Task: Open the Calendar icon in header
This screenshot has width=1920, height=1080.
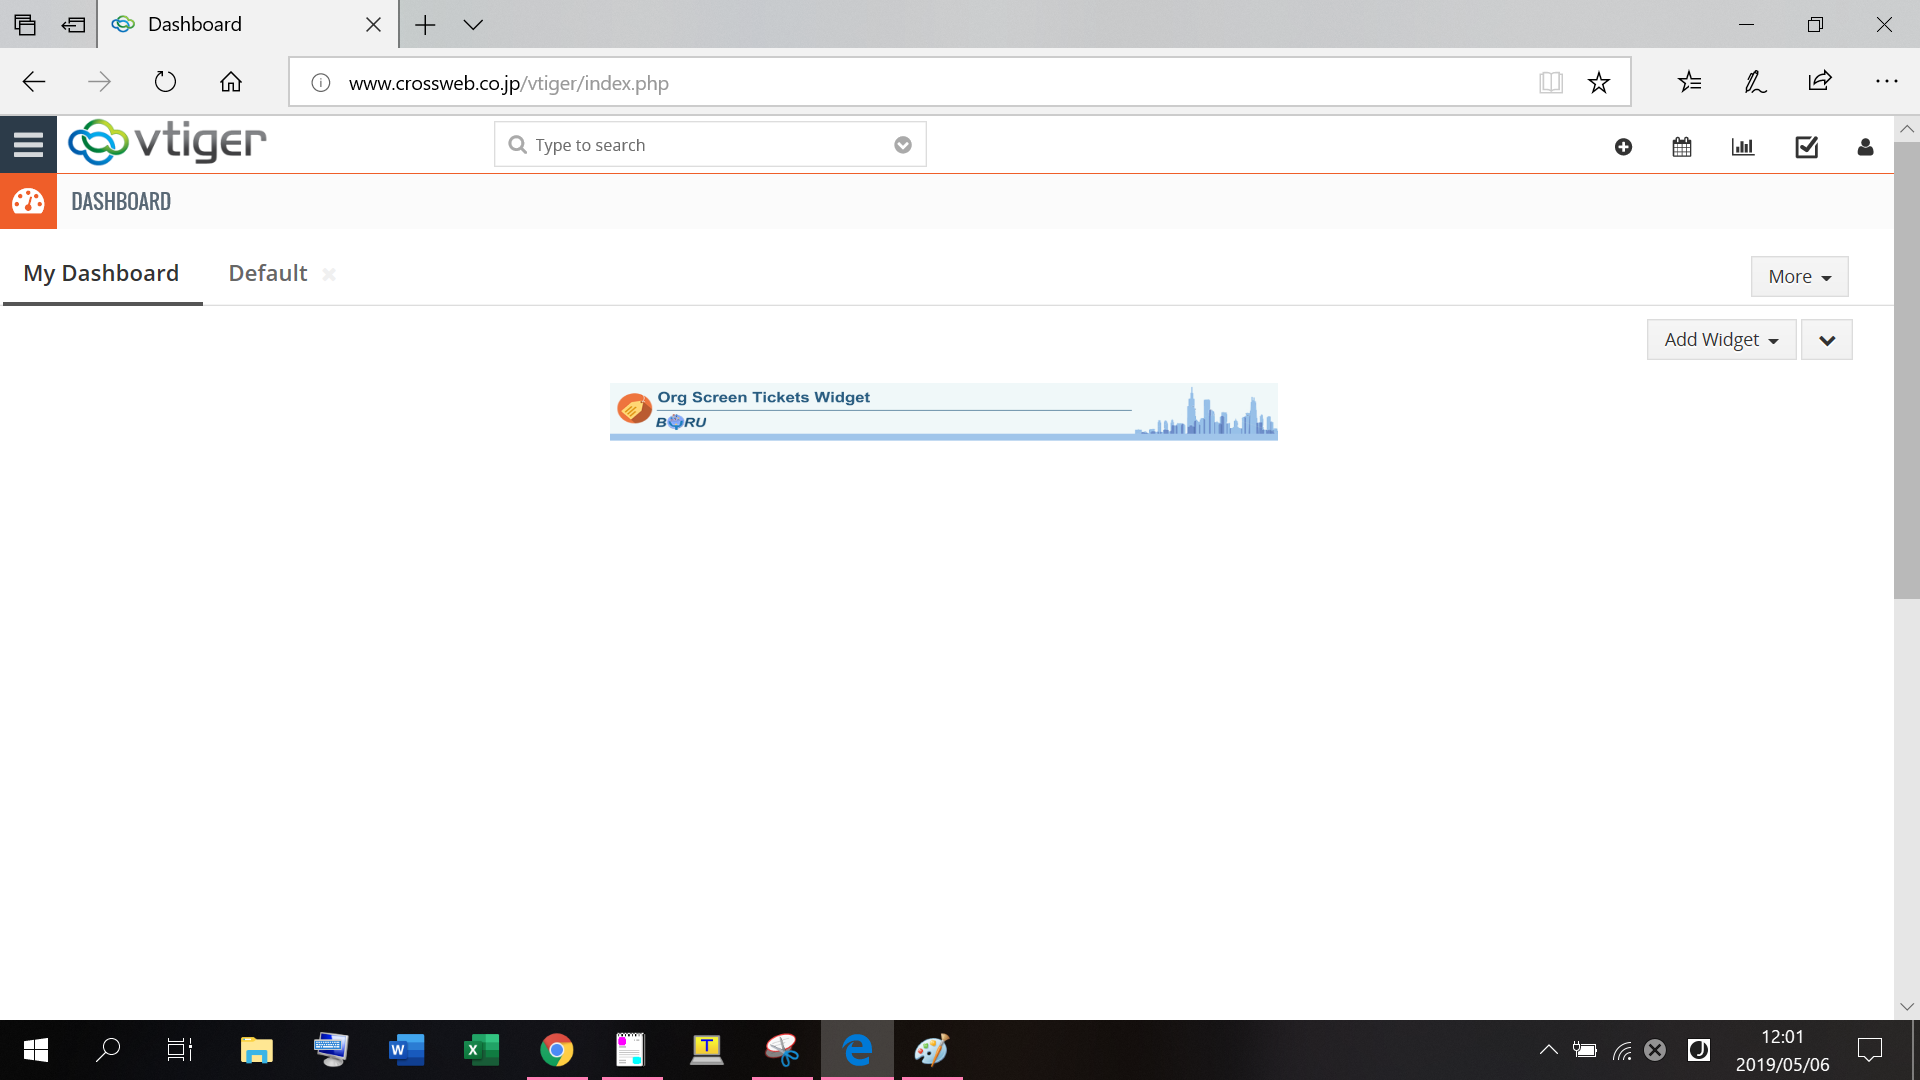Action: [x=1682, y=147]
